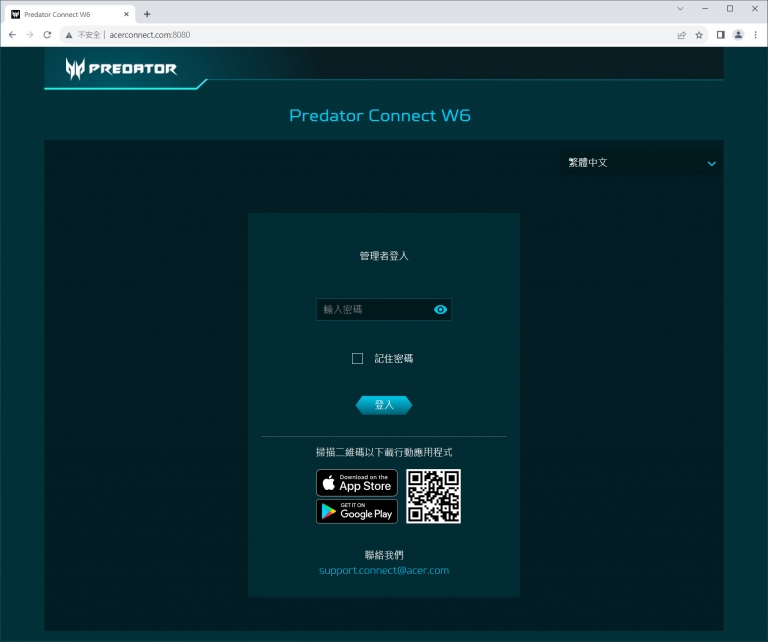
Task: Click the Predator Connect W6 page title
Action: click(380, 116)
